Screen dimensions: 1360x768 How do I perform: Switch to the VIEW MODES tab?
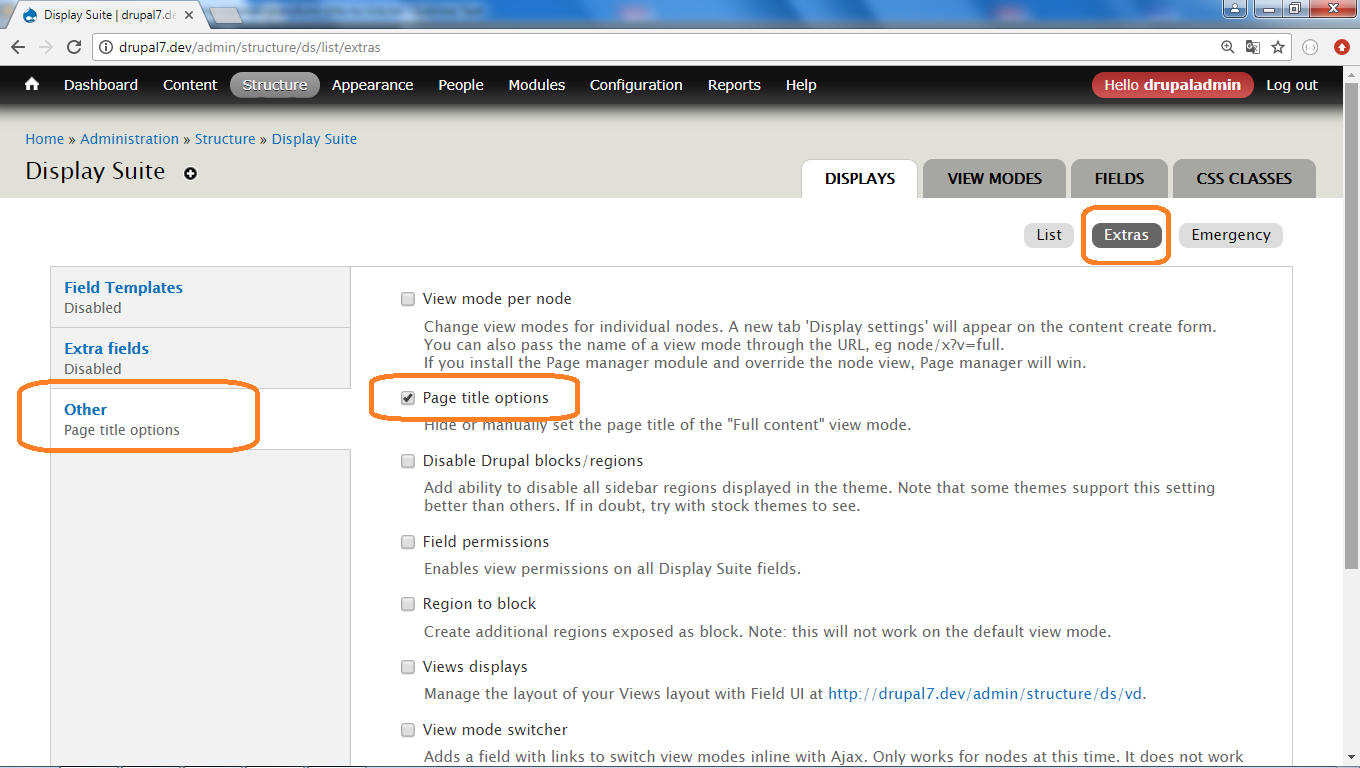(994, 178)
